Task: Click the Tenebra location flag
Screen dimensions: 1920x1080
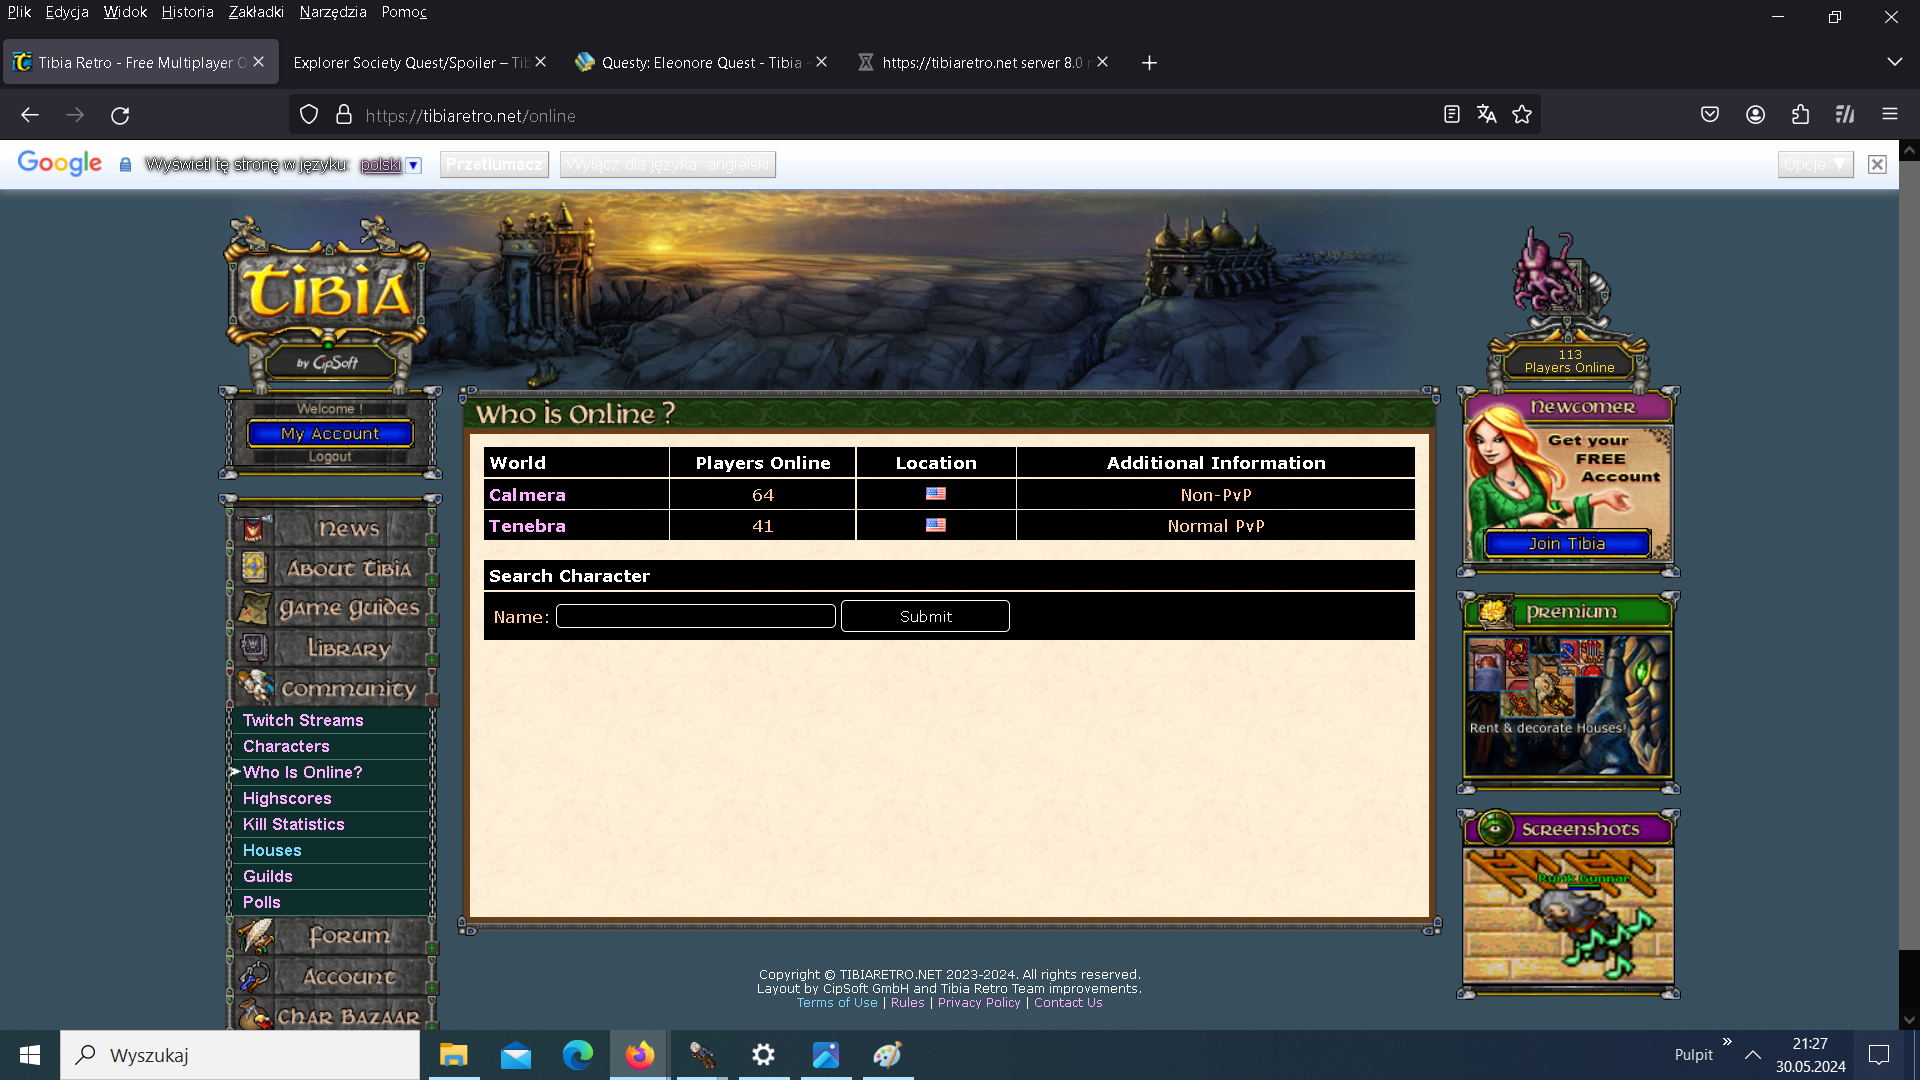Action: [936, 525]
